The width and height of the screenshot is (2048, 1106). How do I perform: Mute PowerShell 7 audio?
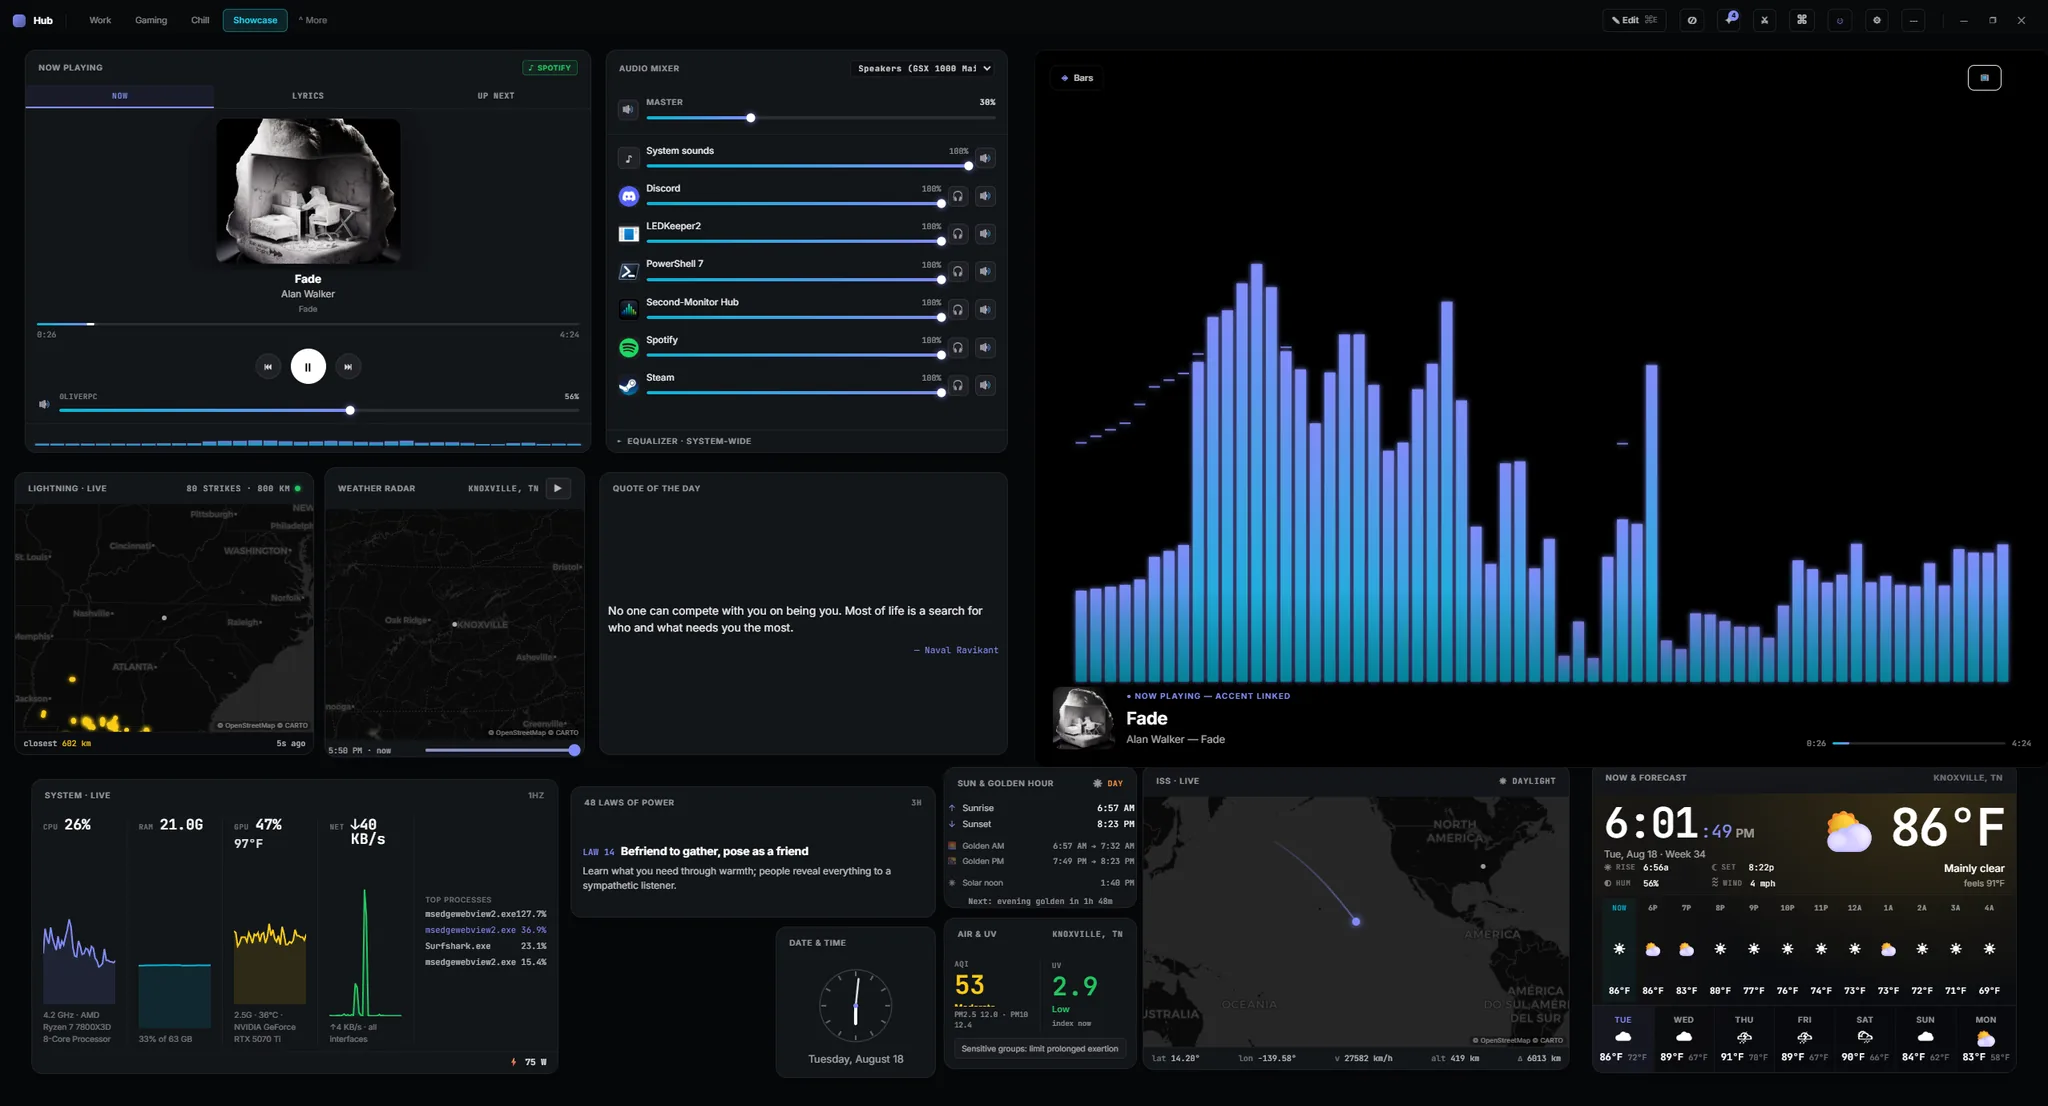pyautogui.click(x=985, y=272)
